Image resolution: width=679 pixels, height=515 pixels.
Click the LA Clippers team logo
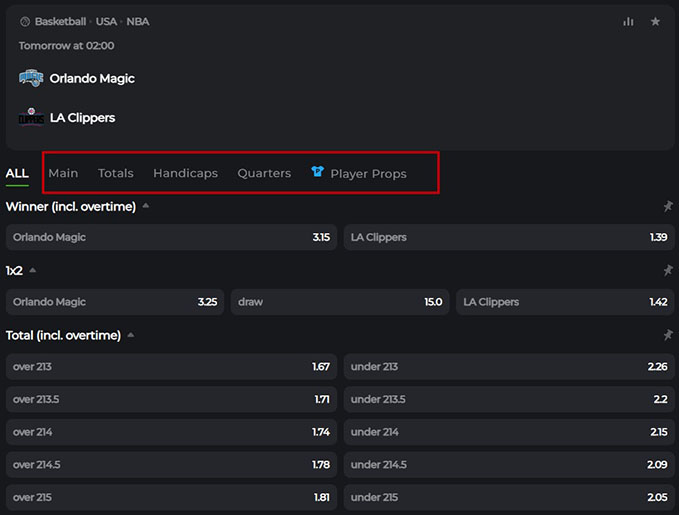31,117
